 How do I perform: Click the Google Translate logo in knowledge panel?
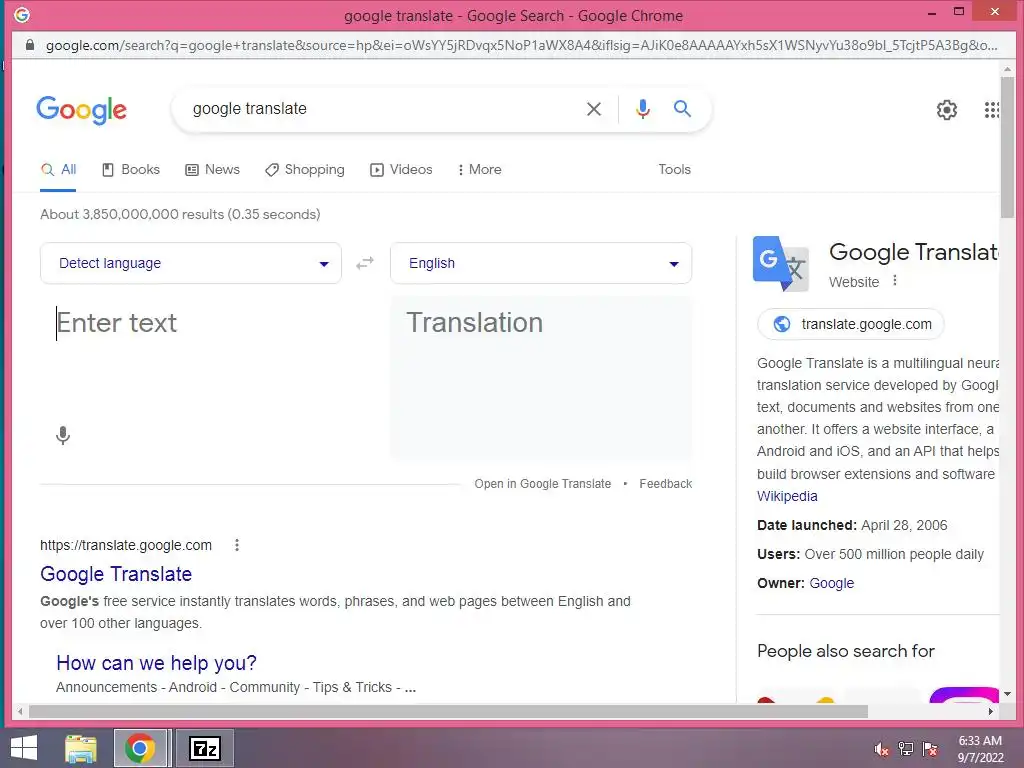(x=781, y=264)
